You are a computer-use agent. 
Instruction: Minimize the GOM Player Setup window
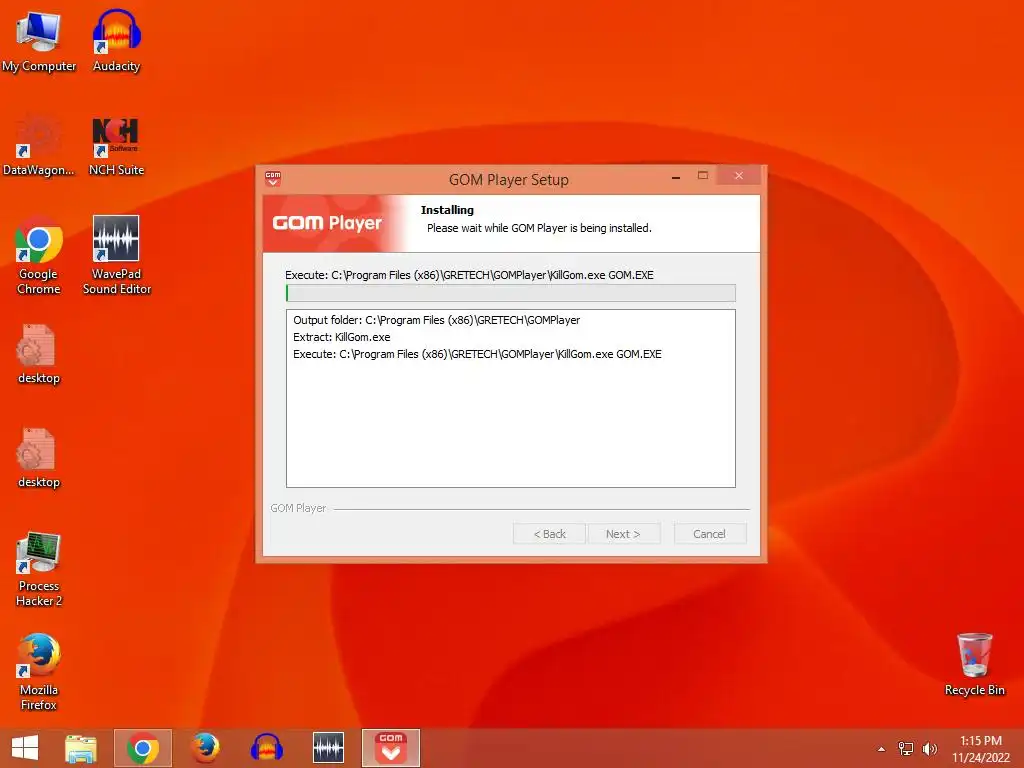[676, 176]
